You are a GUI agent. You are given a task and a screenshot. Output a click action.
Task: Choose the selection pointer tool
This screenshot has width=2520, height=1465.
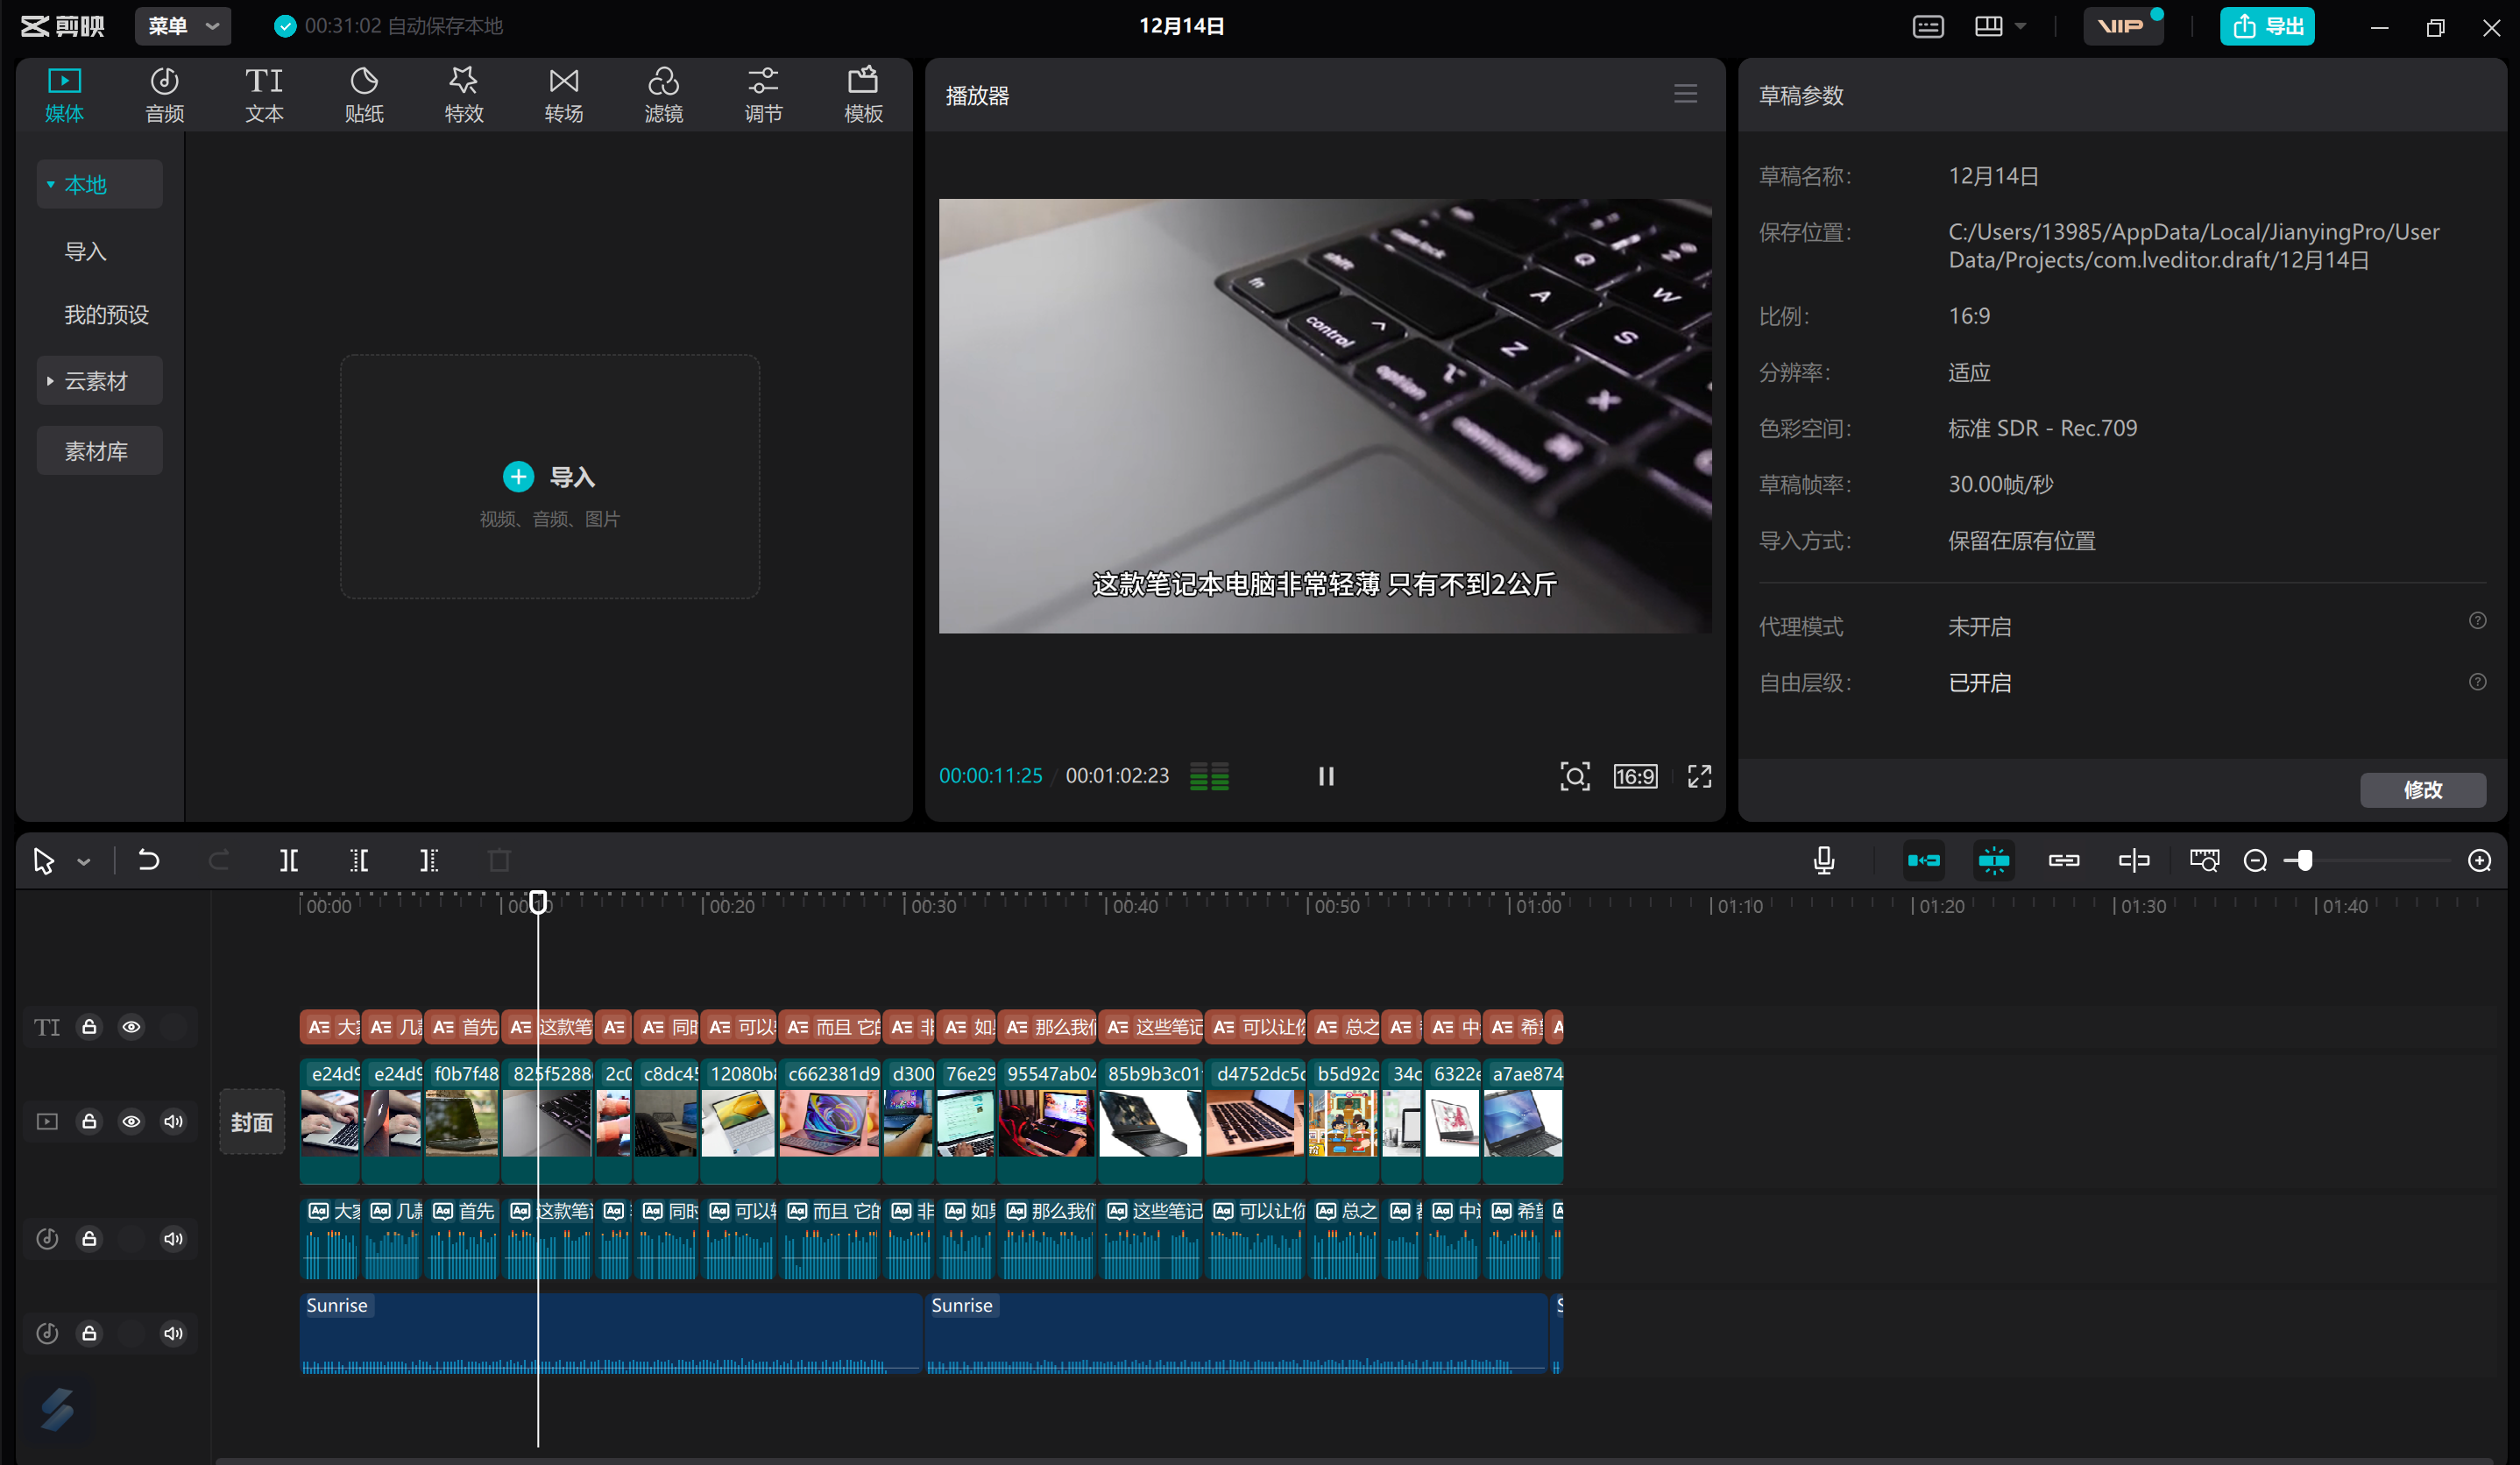pyautogui.click(x=43, y=860)
